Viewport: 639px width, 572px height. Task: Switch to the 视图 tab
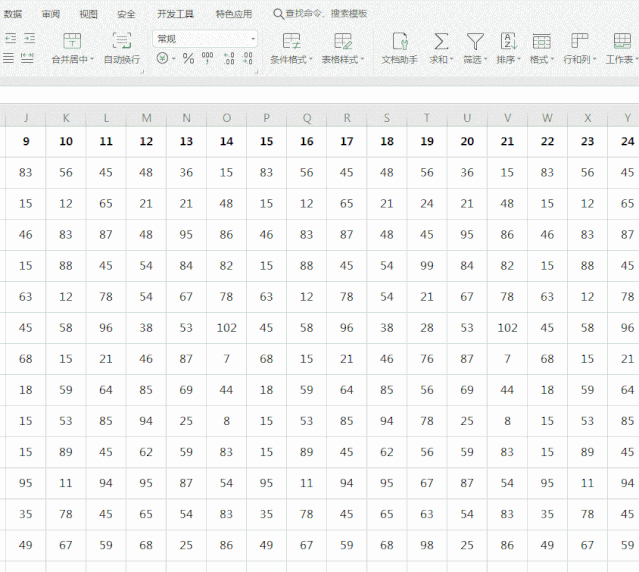pos(88,14)
